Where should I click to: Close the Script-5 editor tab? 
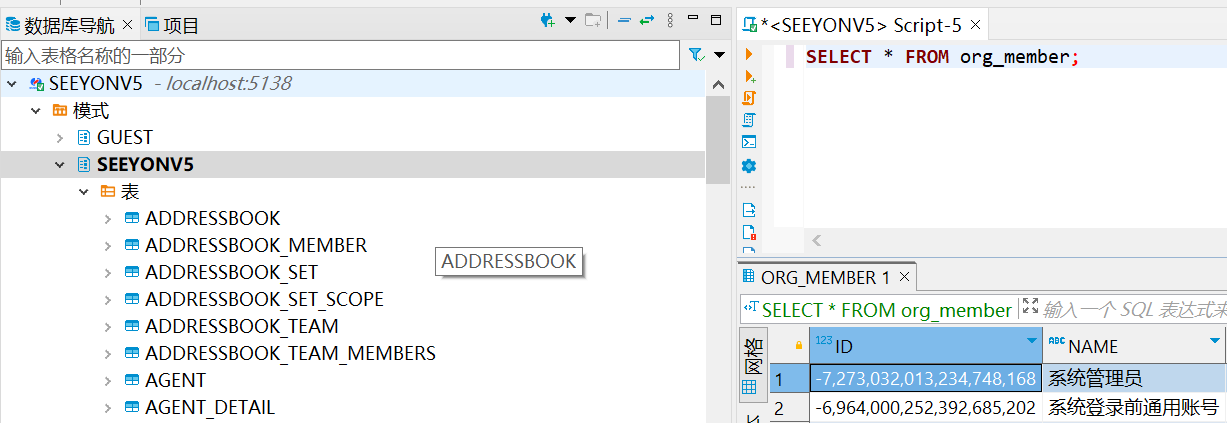pos(976,26)
